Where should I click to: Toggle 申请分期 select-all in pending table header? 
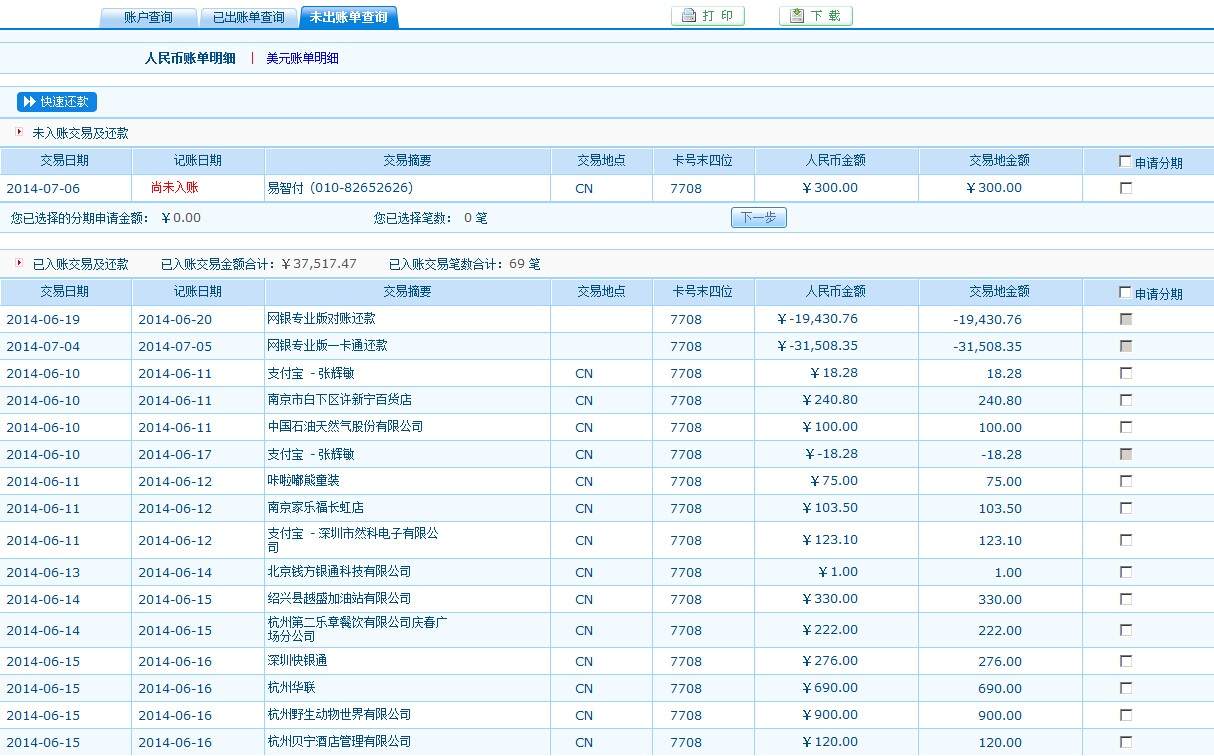[1125, 161]
